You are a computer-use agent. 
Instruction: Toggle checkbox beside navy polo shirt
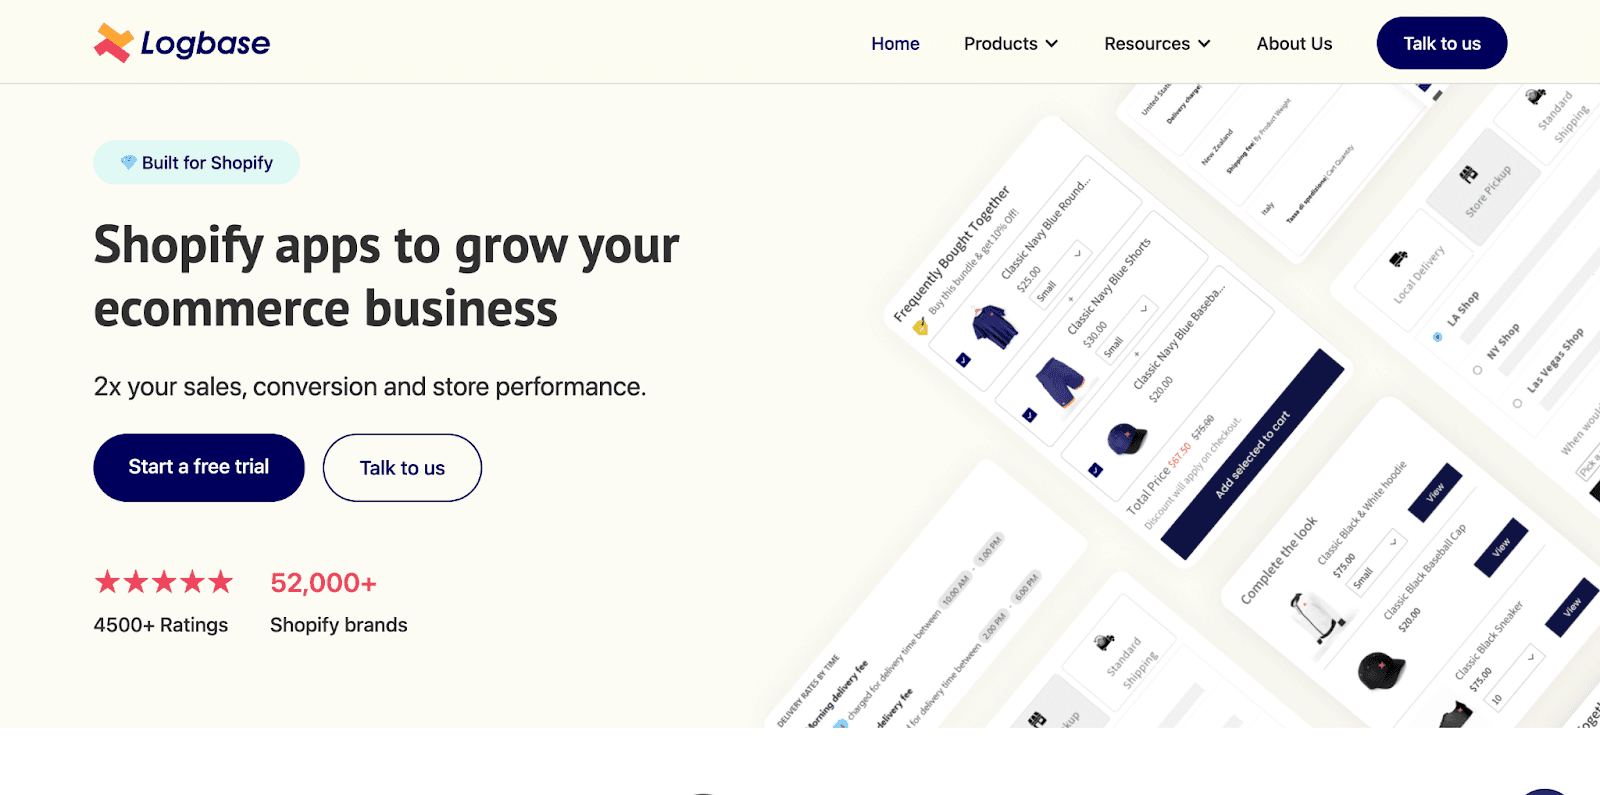click(963, 360)
